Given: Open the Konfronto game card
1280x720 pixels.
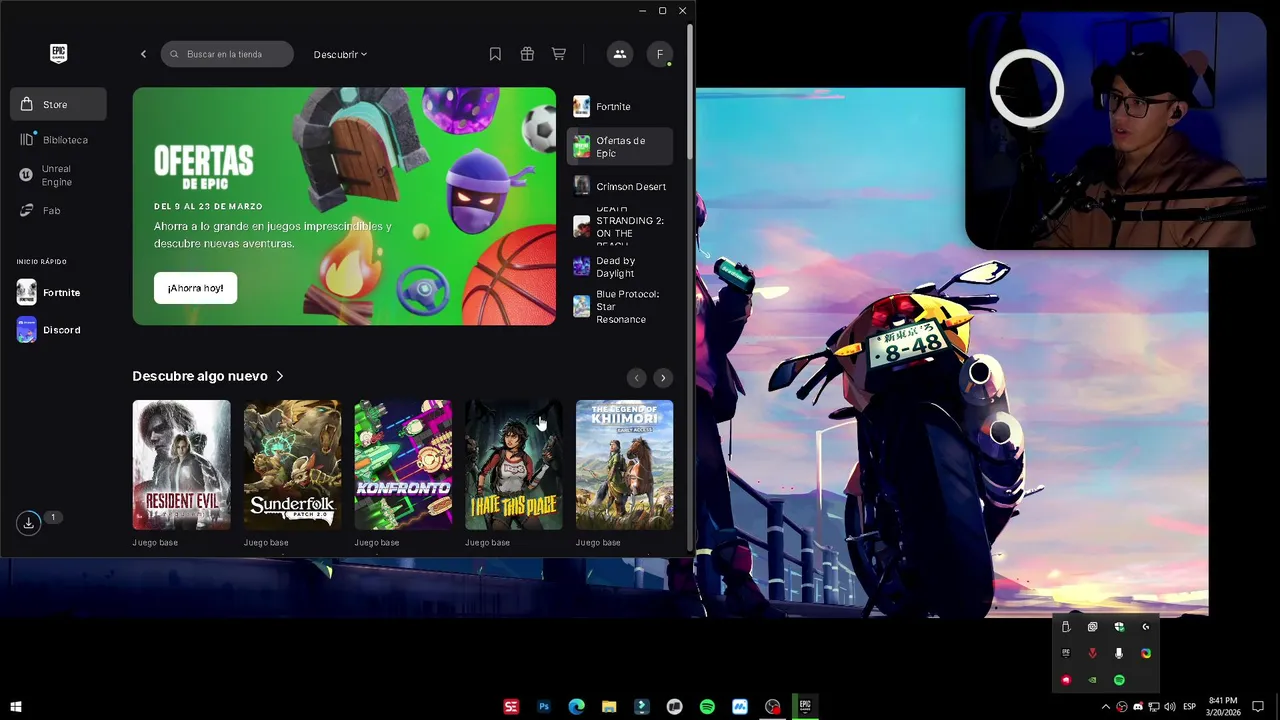Looking at the screenshot, I should pos(403,465).
